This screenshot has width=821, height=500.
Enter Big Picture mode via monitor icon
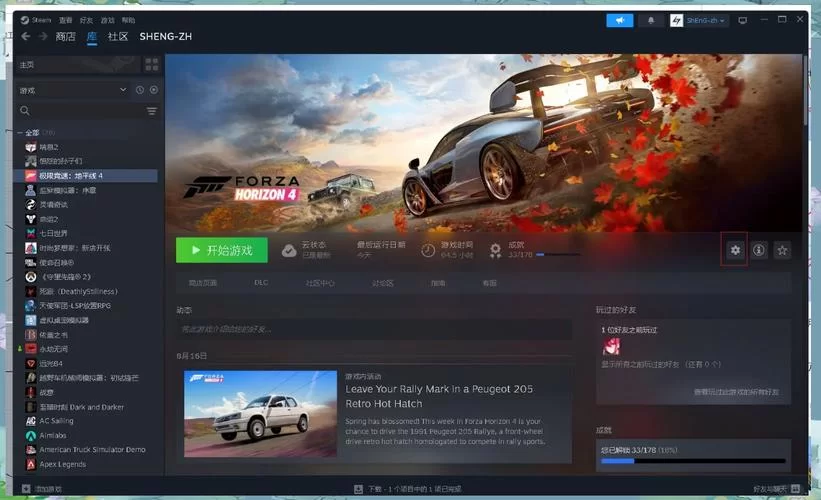(x=742, y=20)
